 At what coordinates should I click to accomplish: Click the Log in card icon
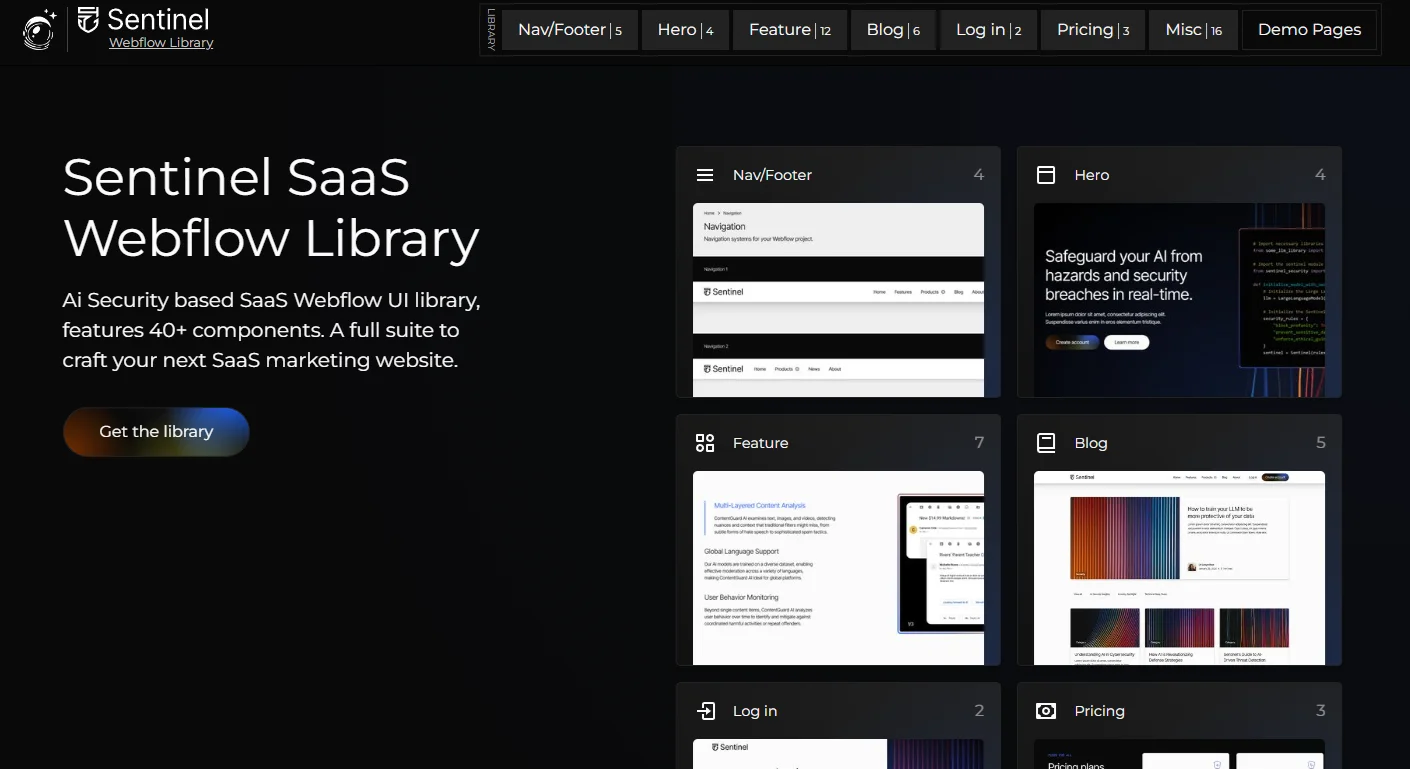point(706,711)
